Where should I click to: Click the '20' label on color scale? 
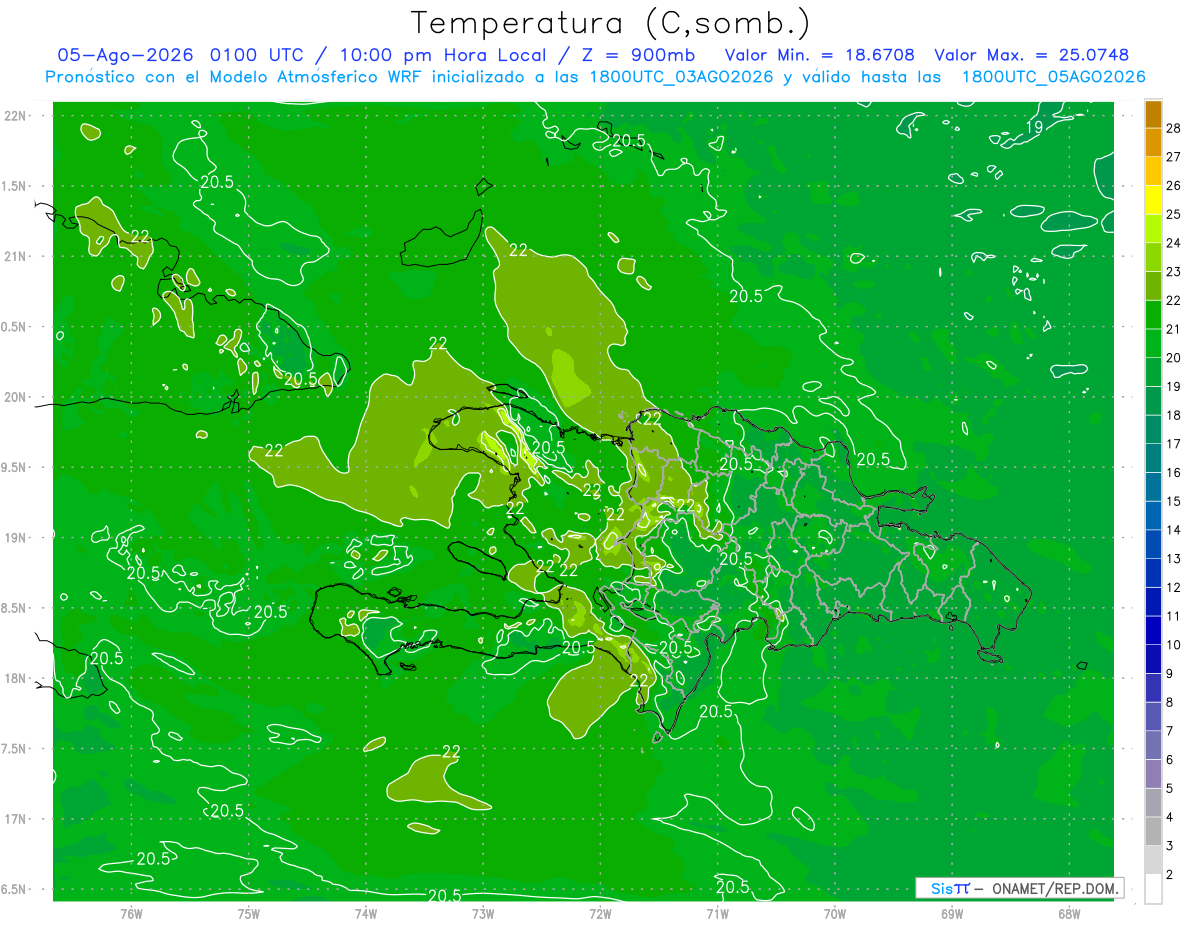click(1173, 358)
